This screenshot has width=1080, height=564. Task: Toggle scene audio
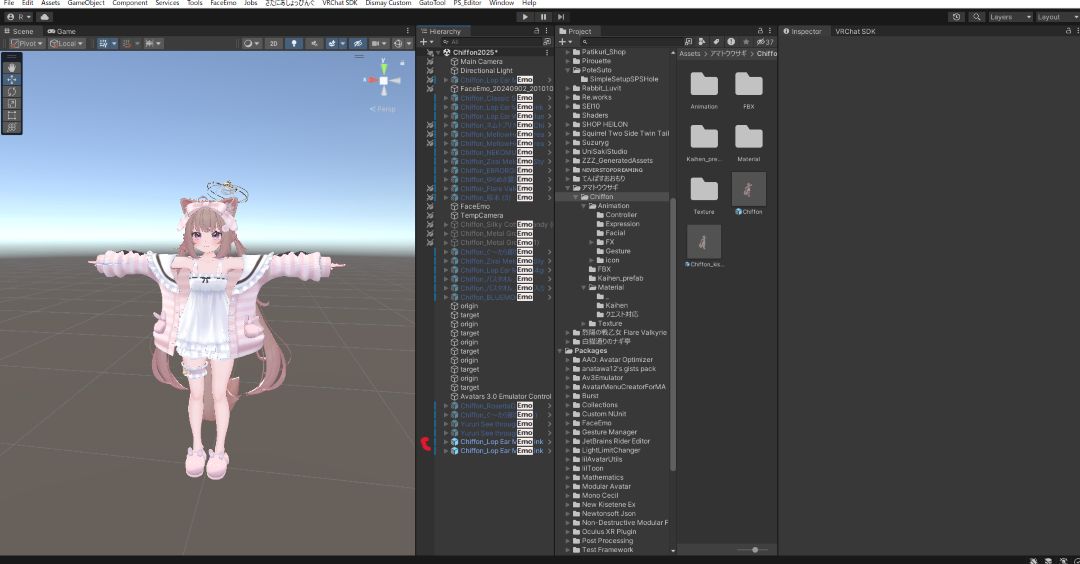pyautogui.click(x=314, y=43)
